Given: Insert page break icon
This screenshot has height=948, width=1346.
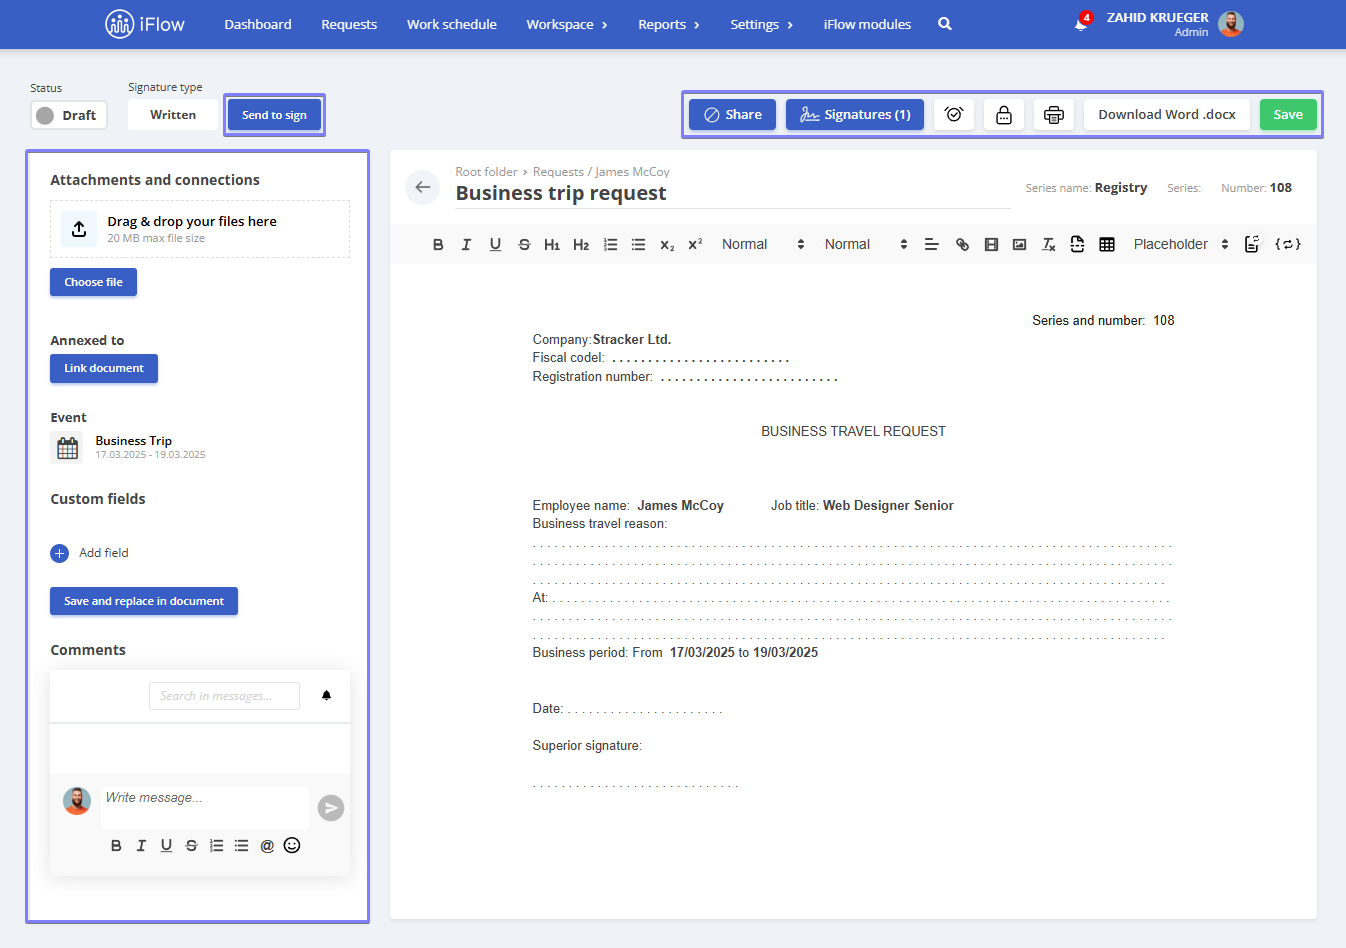Looking at the screenshot, I should 1077,244.
